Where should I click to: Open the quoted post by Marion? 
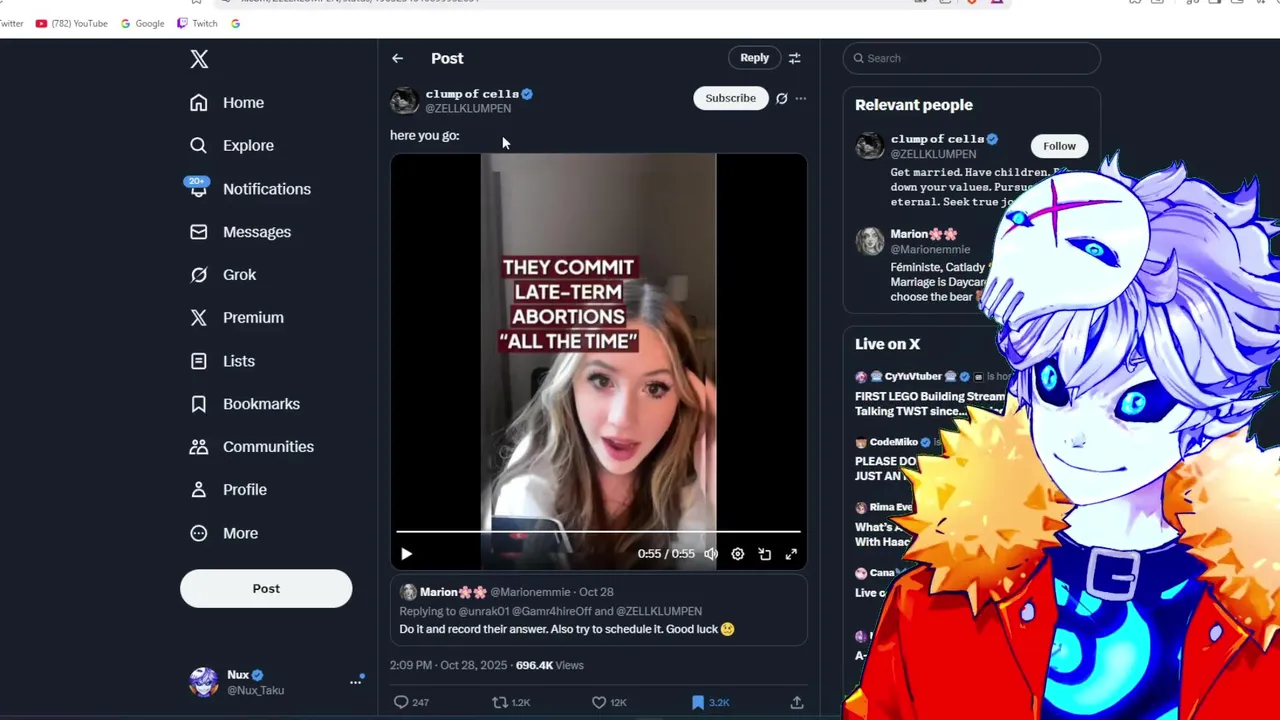(598, 611)
